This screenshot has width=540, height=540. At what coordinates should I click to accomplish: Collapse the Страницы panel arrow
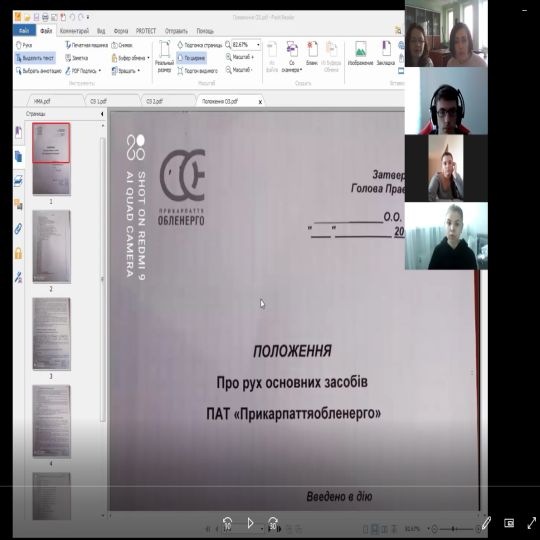point(102,114)
